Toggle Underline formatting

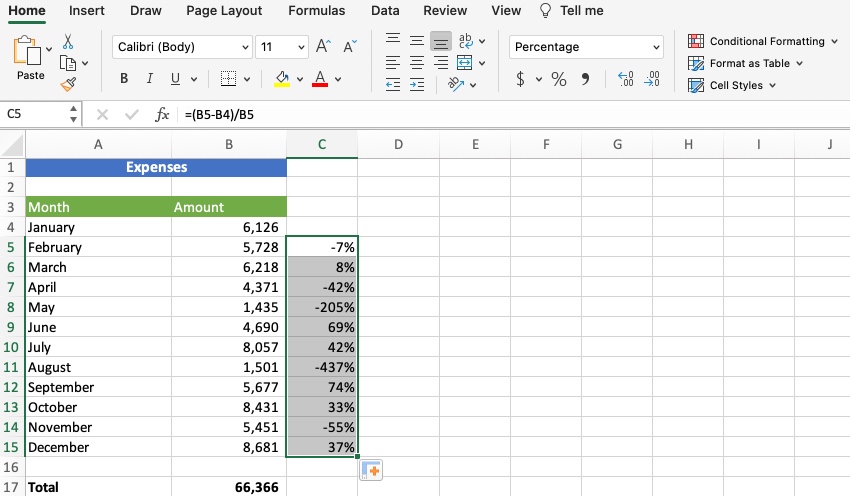pyautogui.click(x=175, y=79)
